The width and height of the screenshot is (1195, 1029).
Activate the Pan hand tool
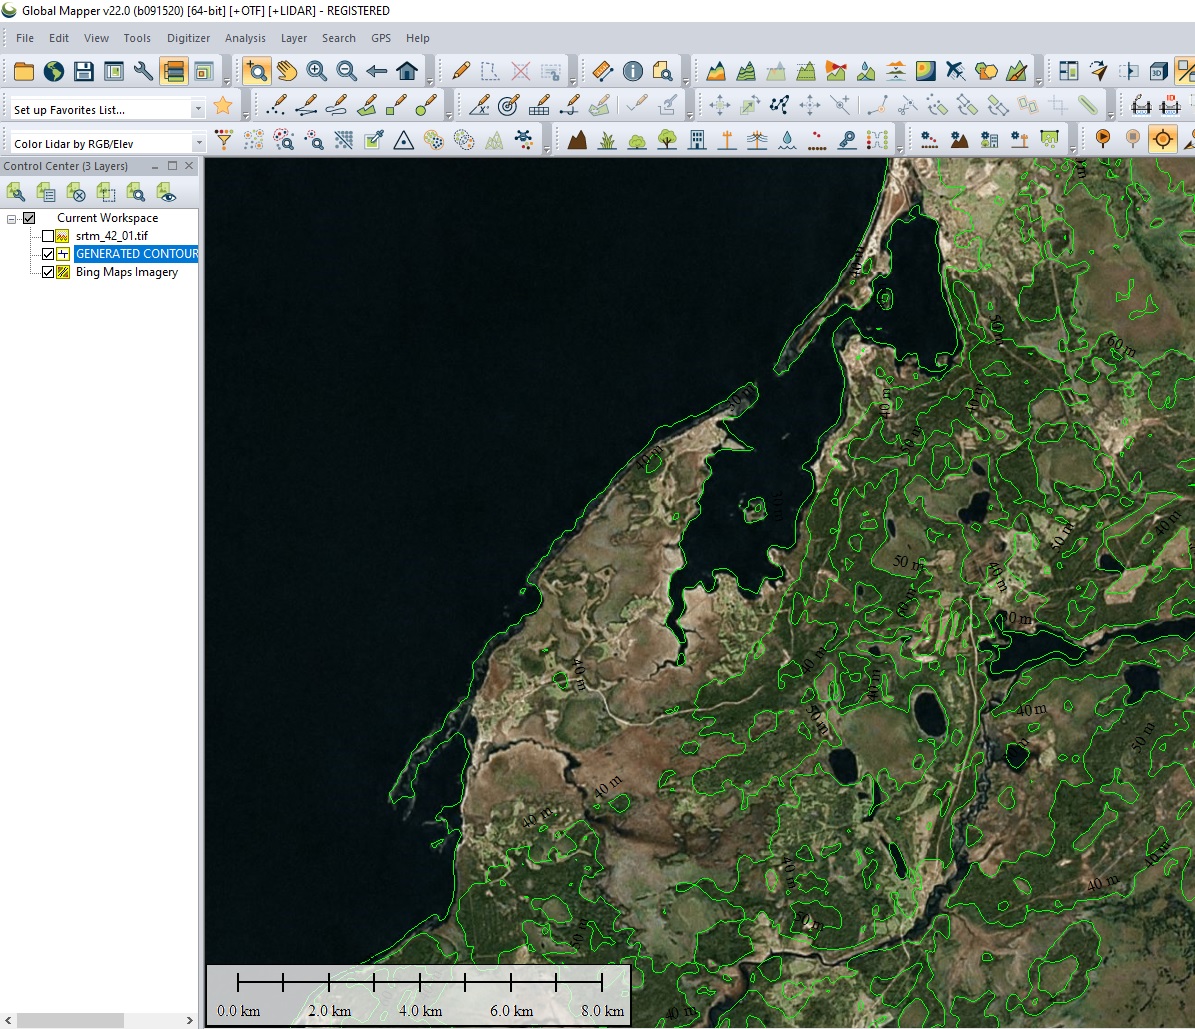[287, 71]
